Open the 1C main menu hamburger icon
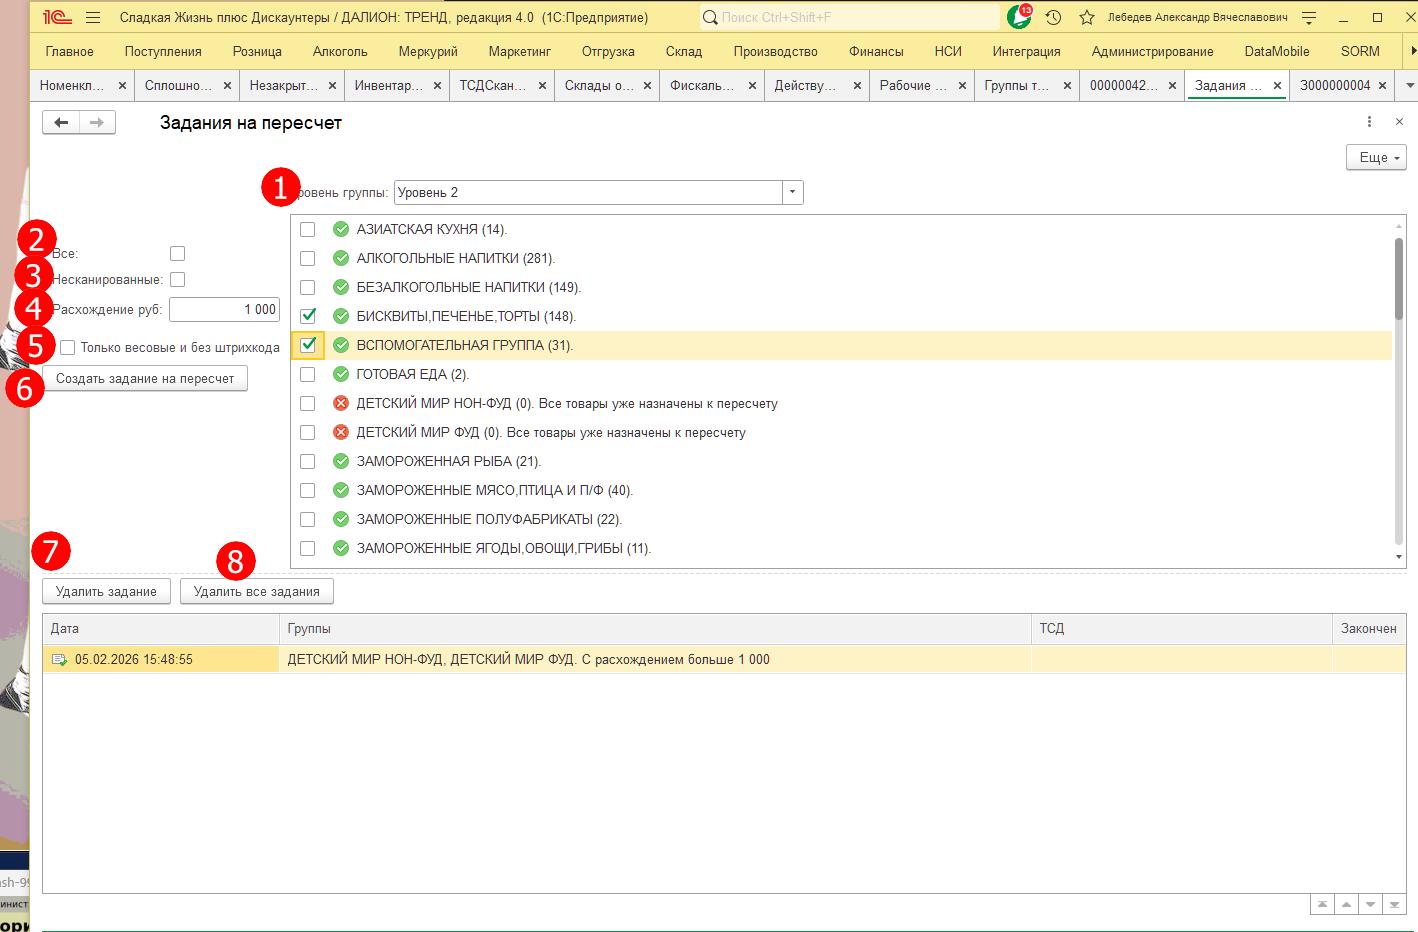The image size is (1418, 932). tap(93, 18)
